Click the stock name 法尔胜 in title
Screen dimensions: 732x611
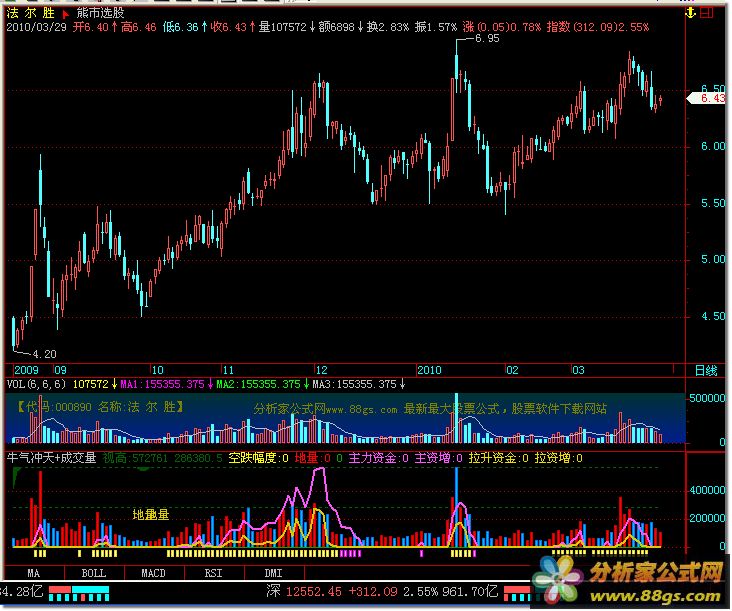tap(30, 13)
